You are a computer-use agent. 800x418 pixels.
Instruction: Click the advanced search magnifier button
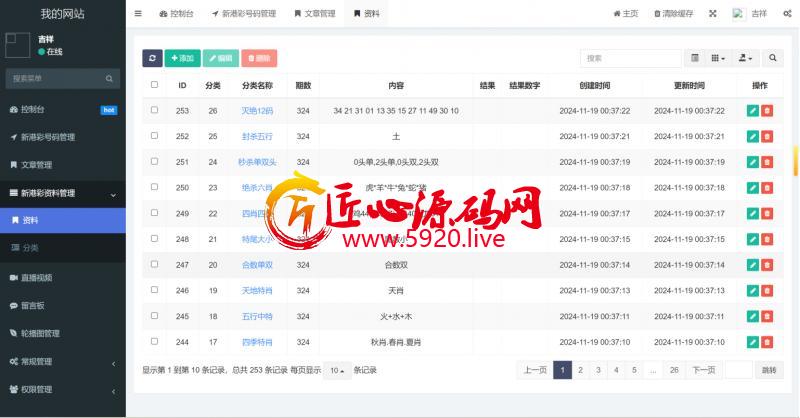(775, 59)
